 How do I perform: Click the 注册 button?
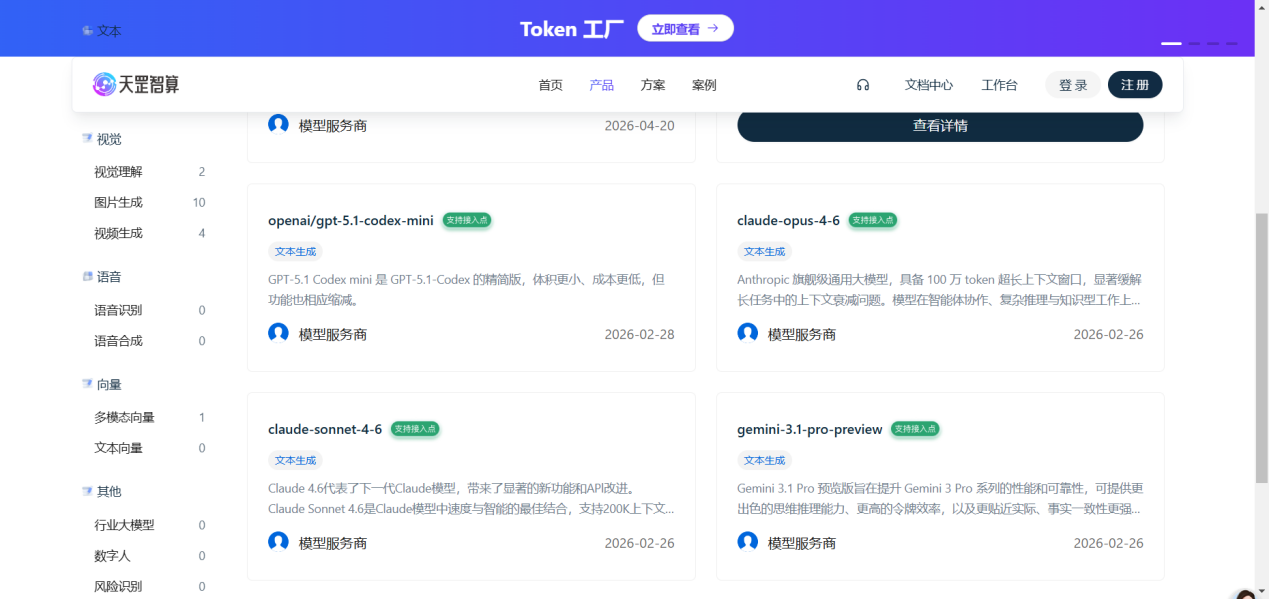[x=1135, y=85]
